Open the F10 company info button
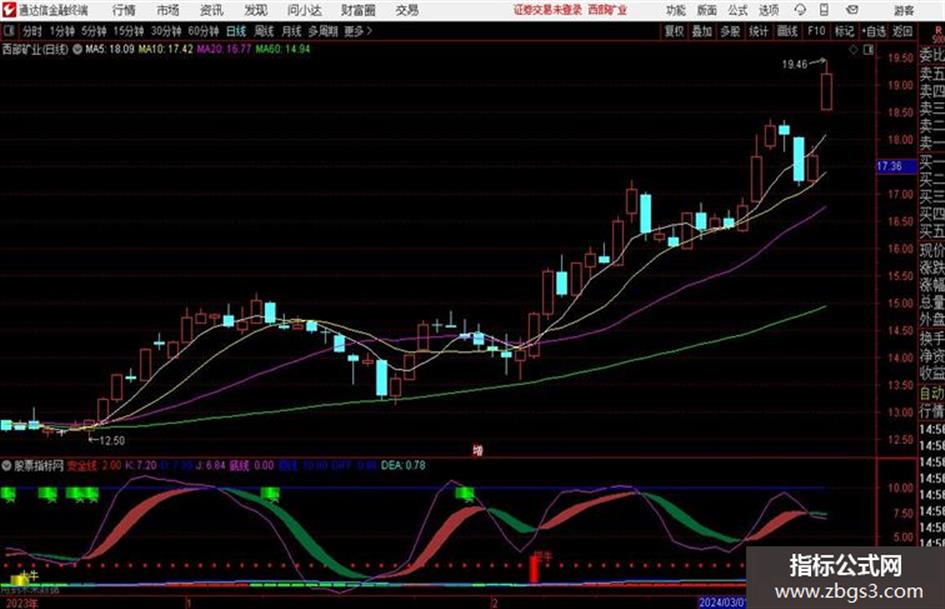 [816, 31]
